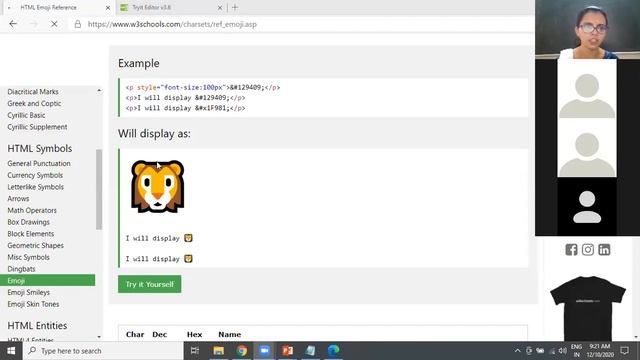Switch to the HTML Emoji Reference tab
This screenshot has width=640, height=360.
click(x=57, y=7)
